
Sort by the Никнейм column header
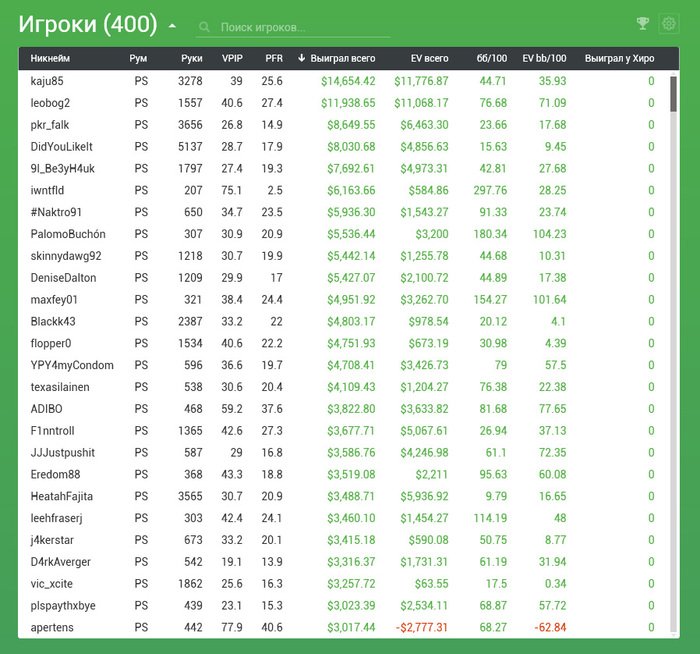(50, 58)
